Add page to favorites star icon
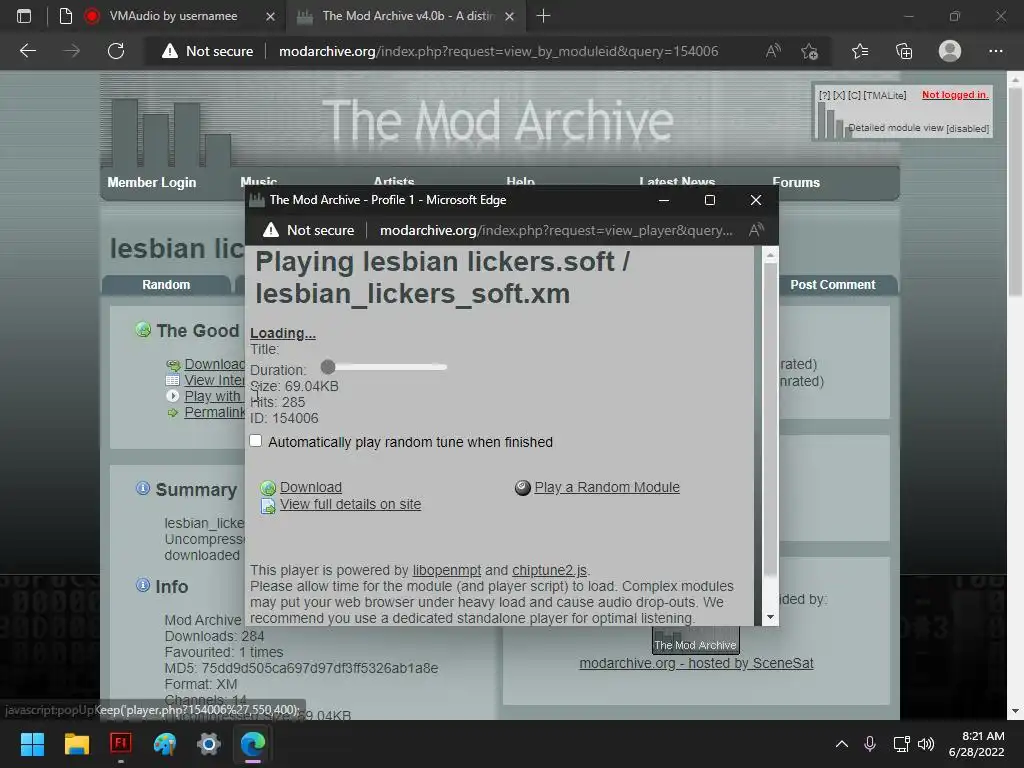 (810, 51)
